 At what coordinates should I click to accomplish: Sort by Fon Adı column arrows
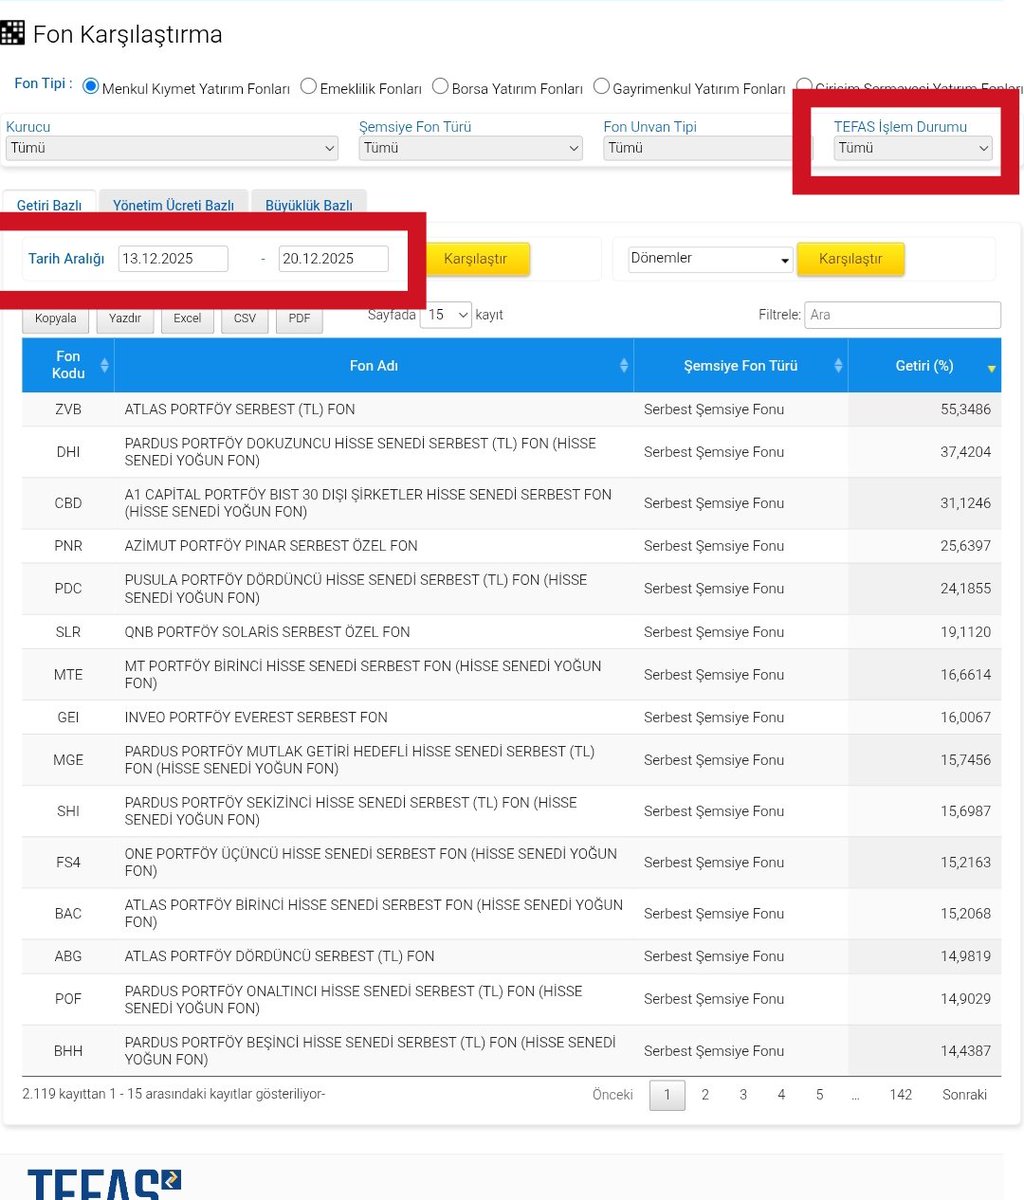(x=624, y=366)
